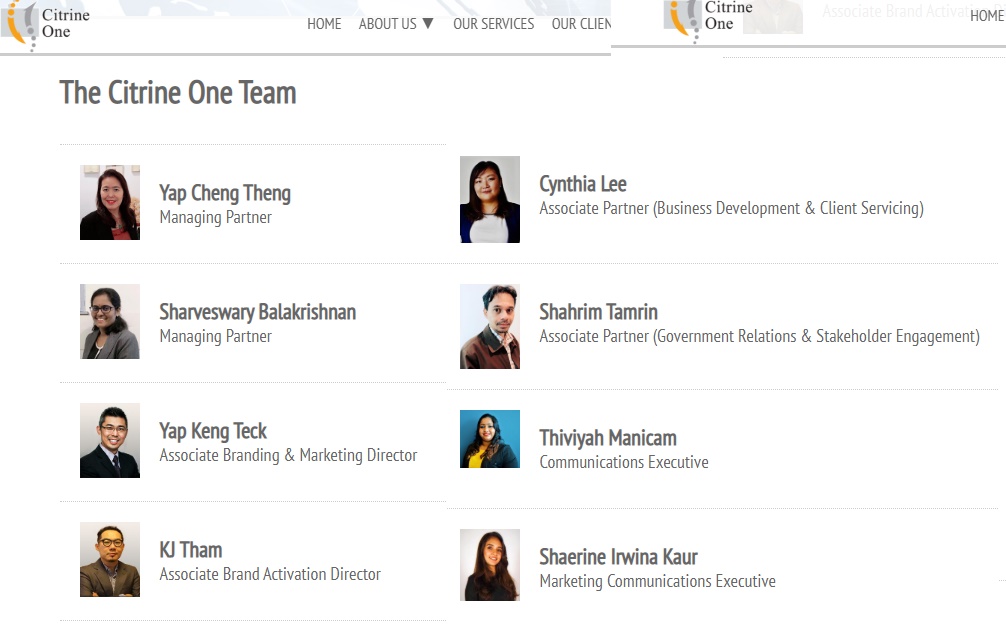
Task: Click the Citrine One logo at top right
Action: pyautogui.click(x=710, y=16)
